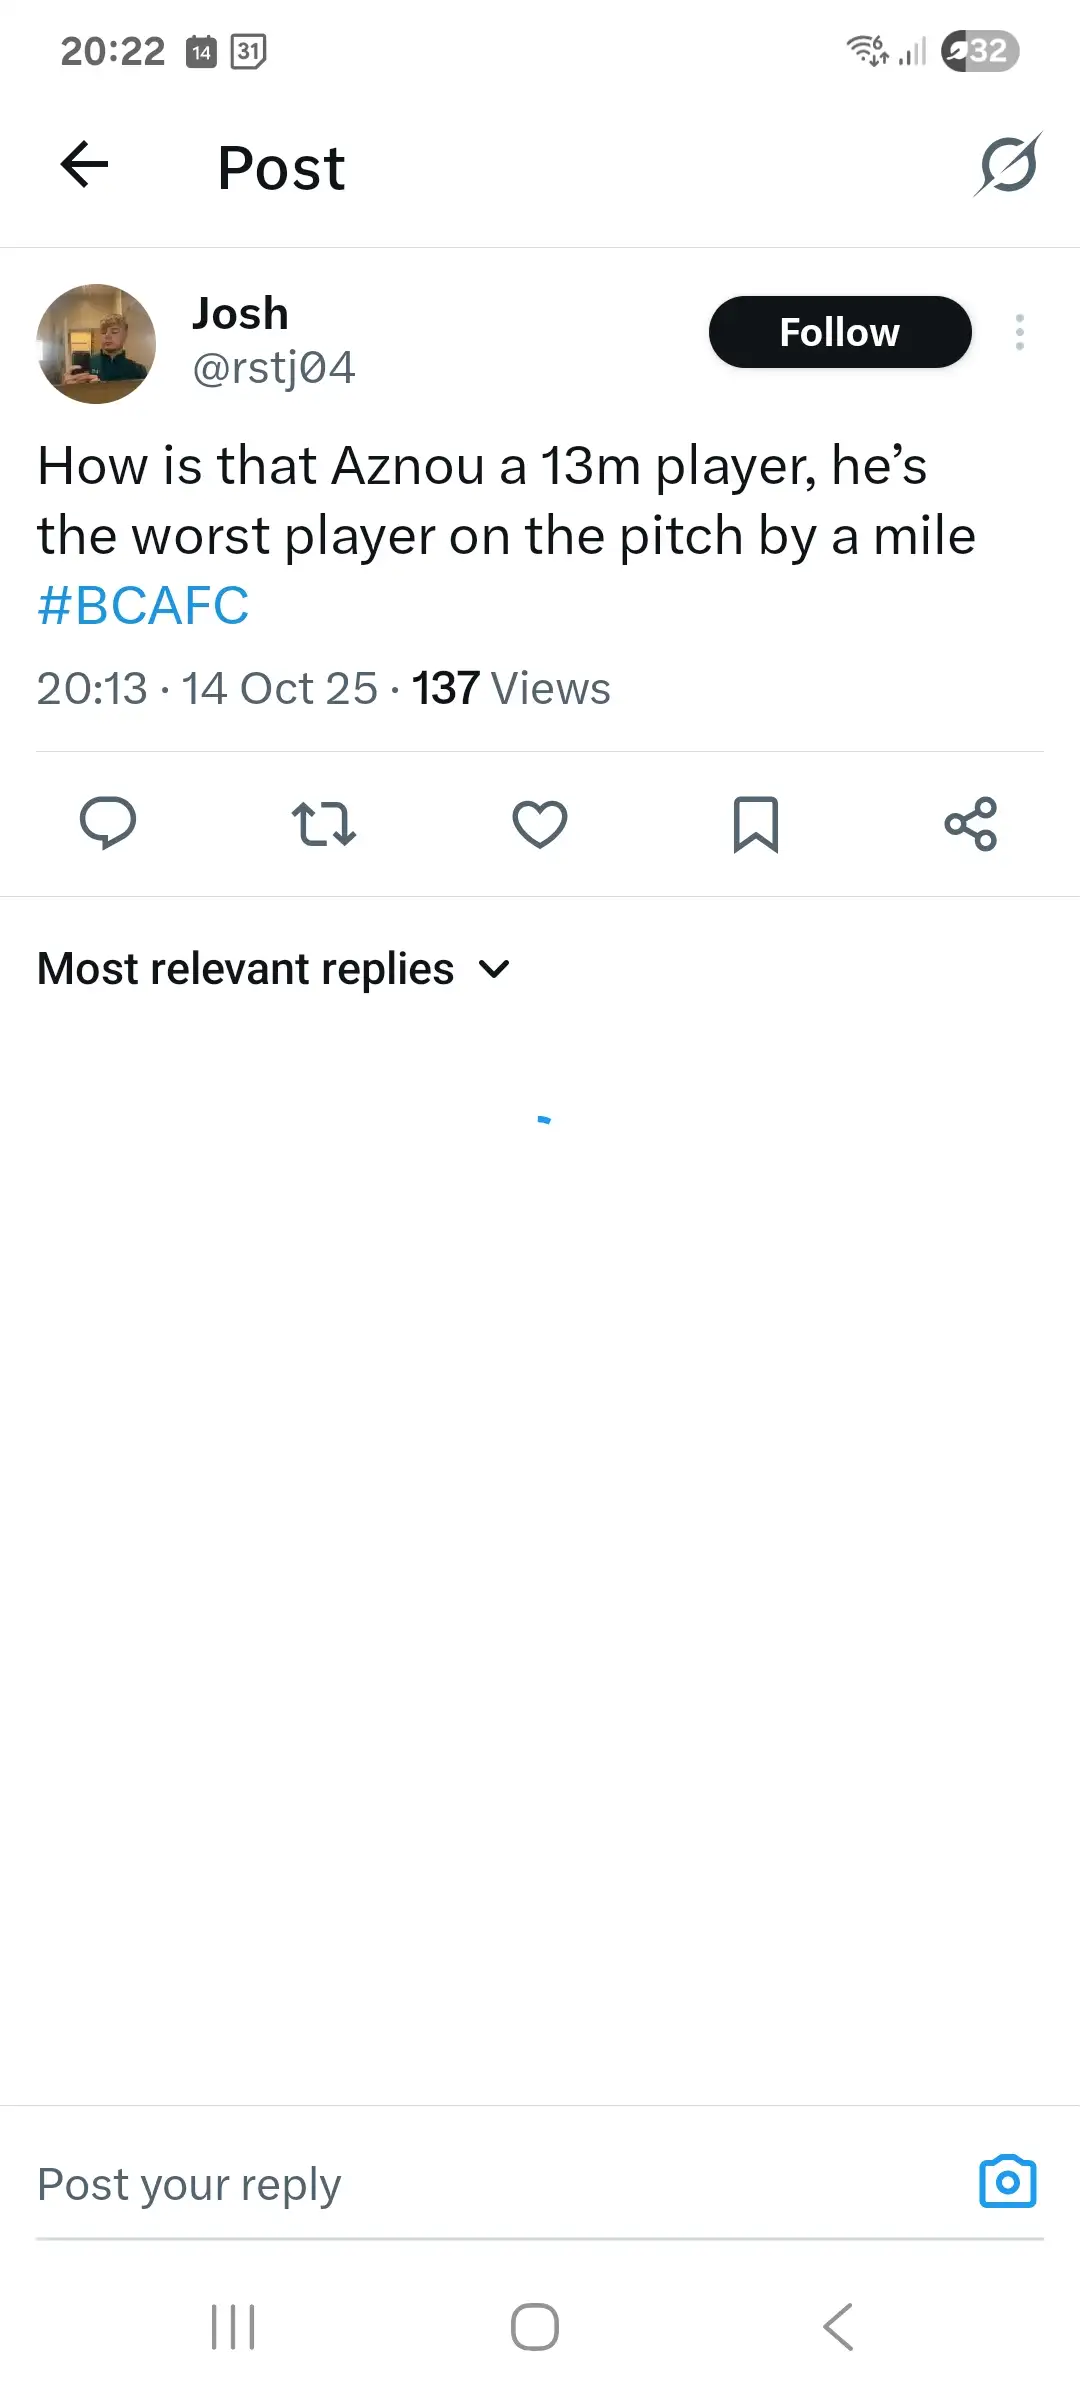The width and height of the screenshot is (1080, 2400).
Task: Open the @rstj04 profile handle
Action: pyautogui.click(x=273, y=368)
